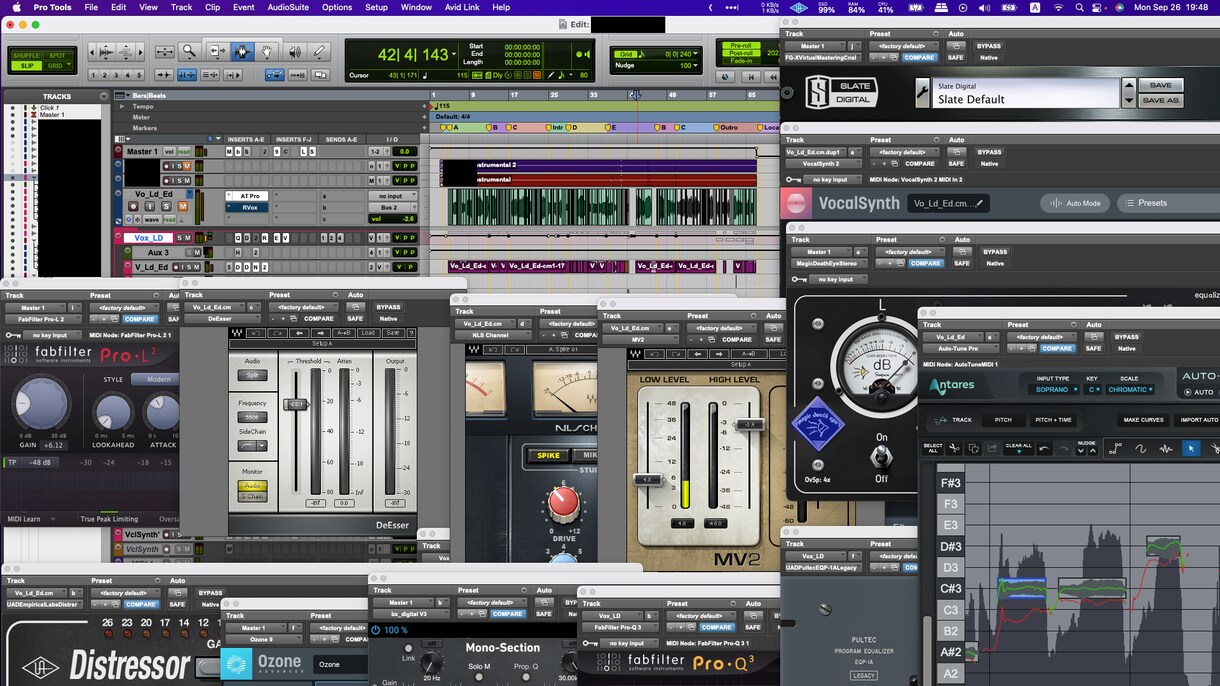The width and height of the screenshot is (1220, 686).
Task: Activate the Scrubber speaker tool
Action: coord(294,52)
